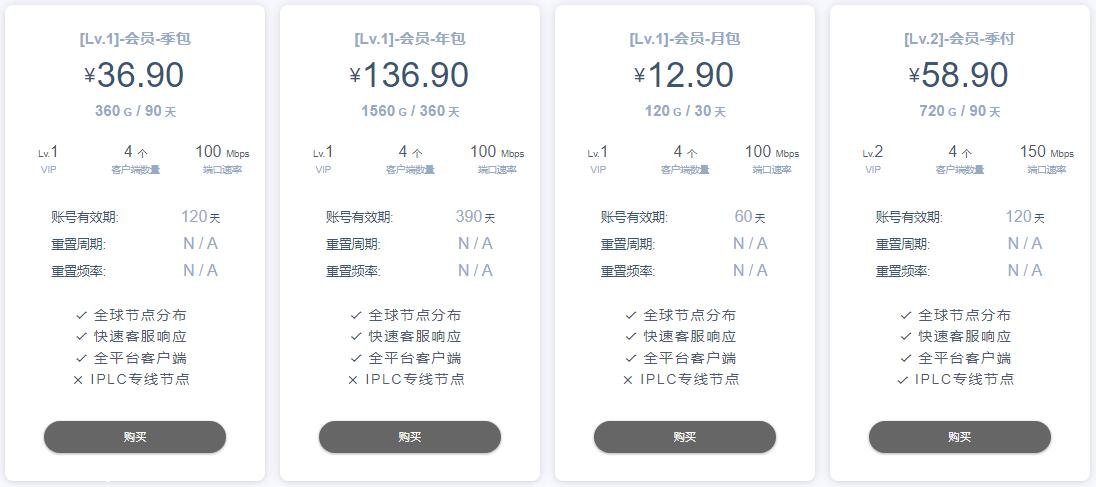Purchase the Lv.2 季付 membership plan

pos(960,437)
